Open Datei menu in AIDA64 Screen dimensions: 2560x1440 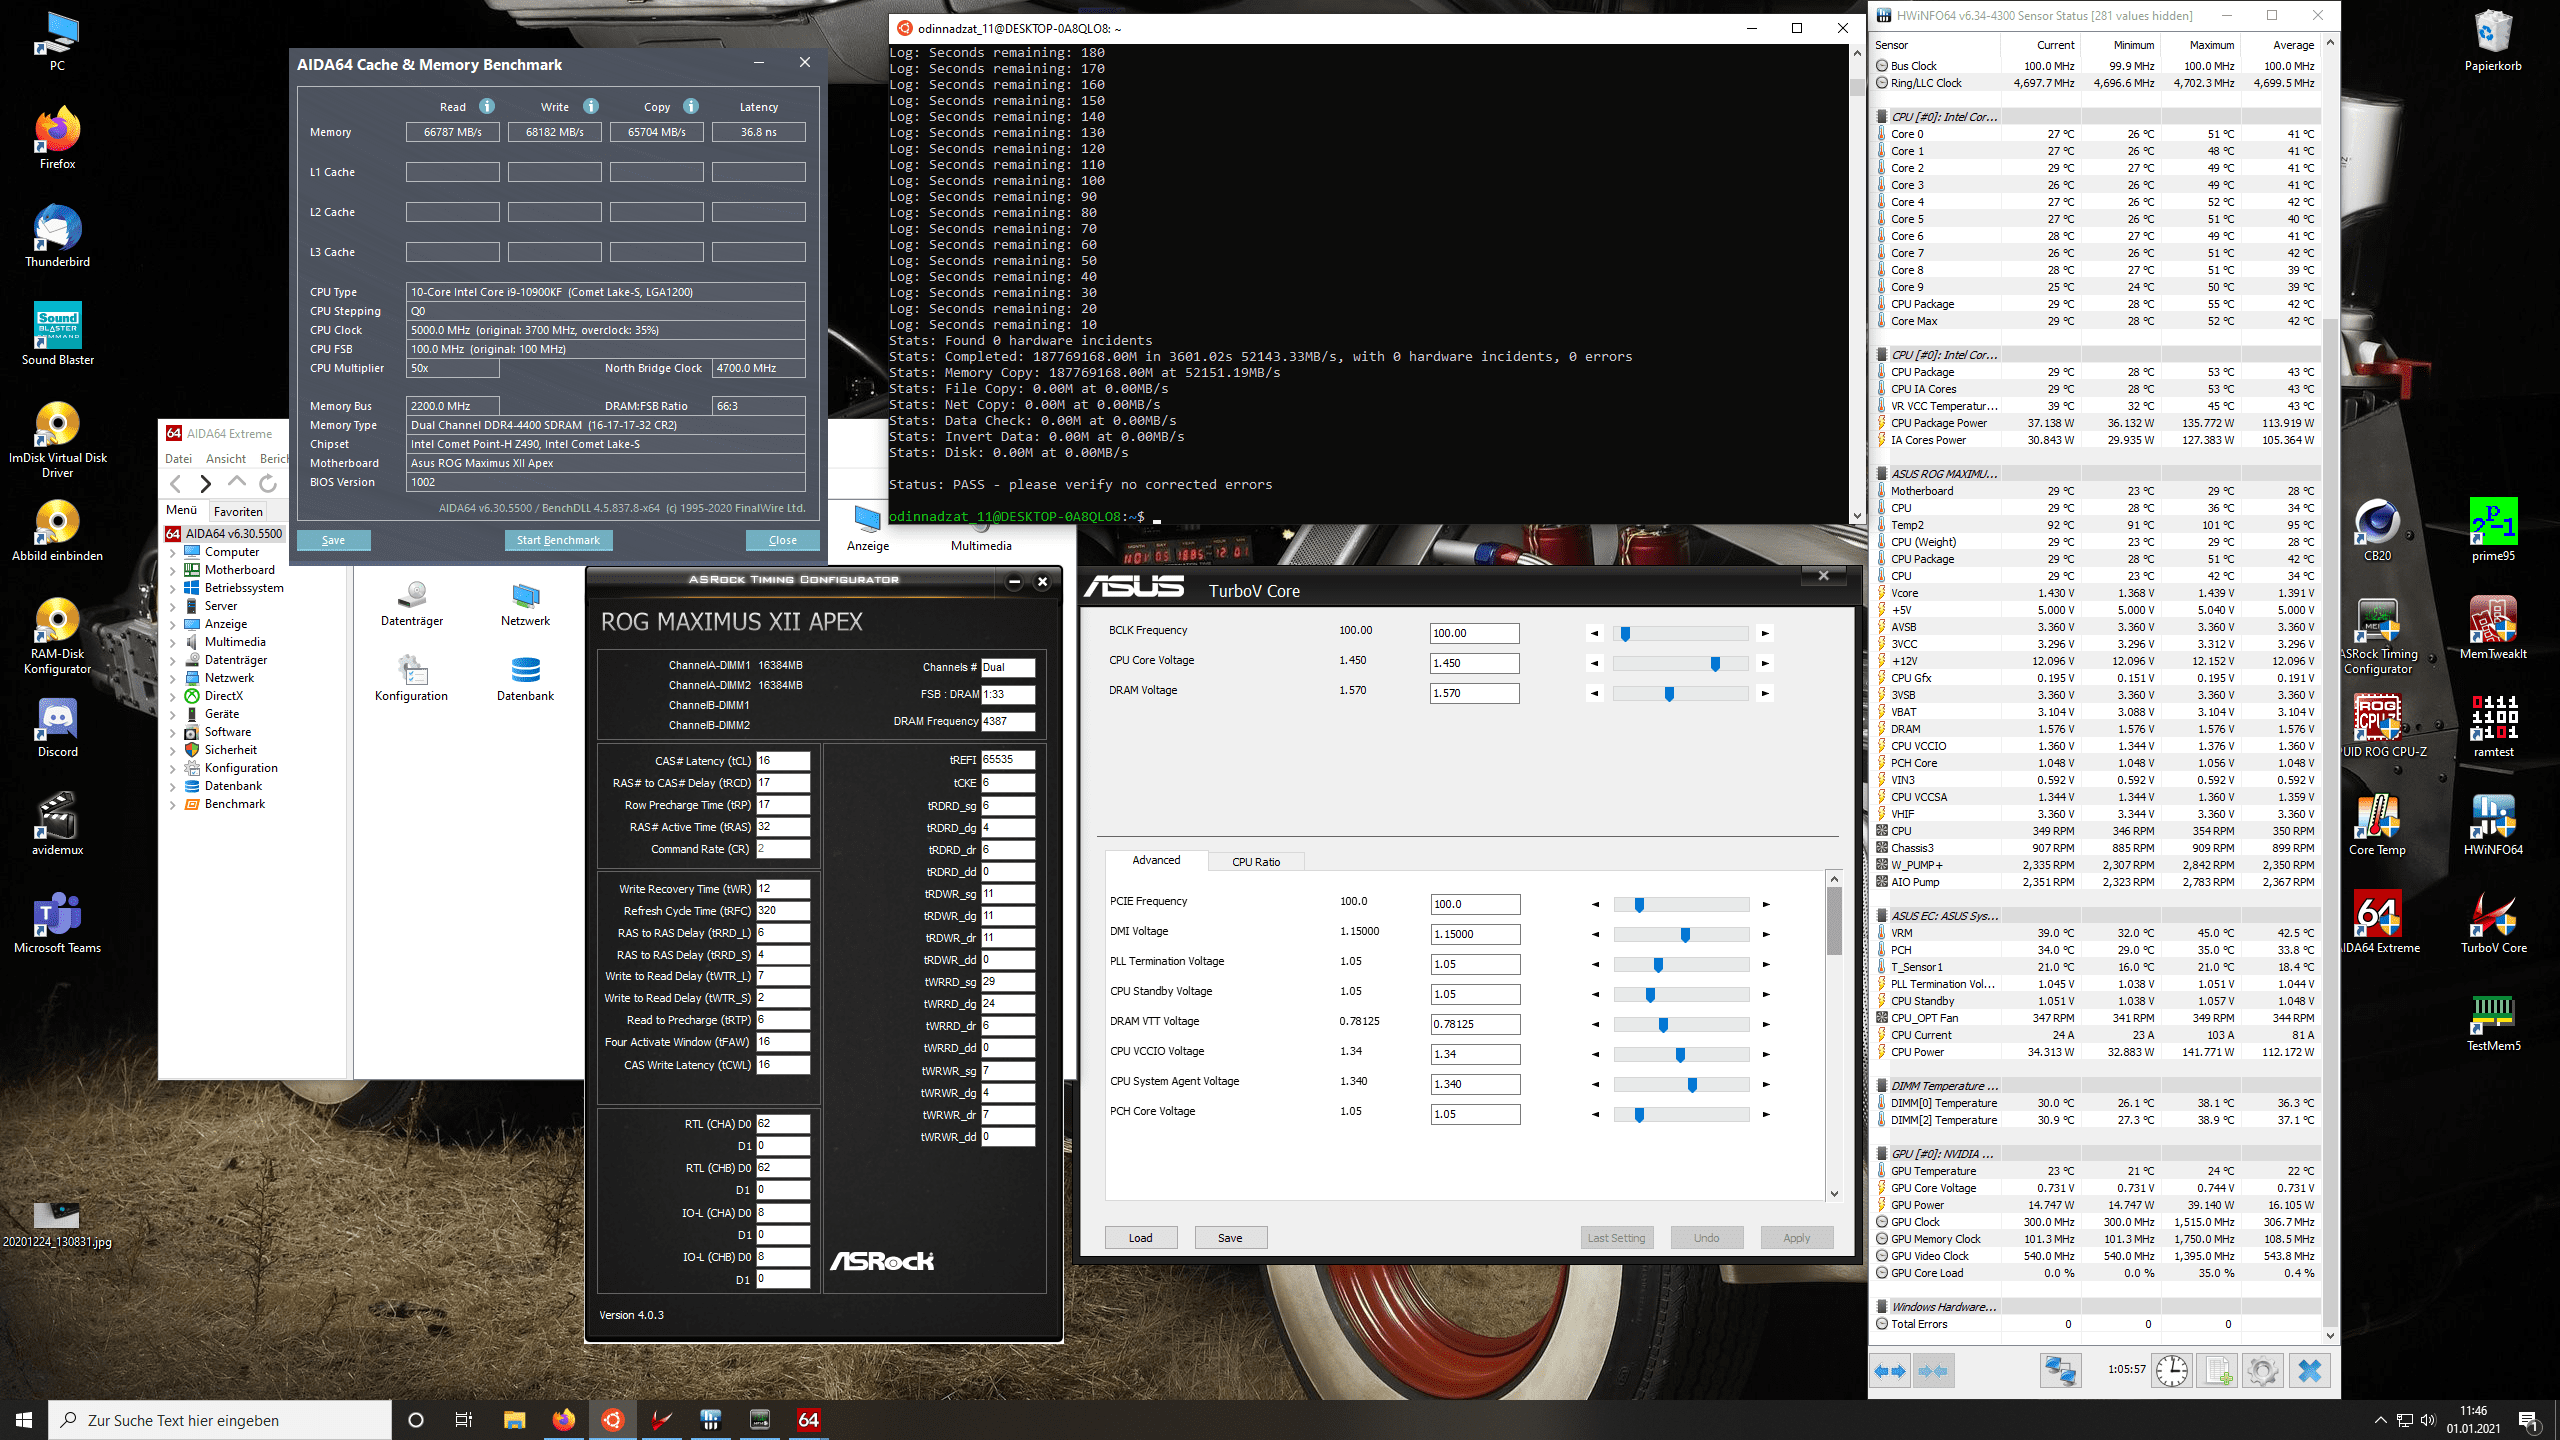(x=178, y=459)
